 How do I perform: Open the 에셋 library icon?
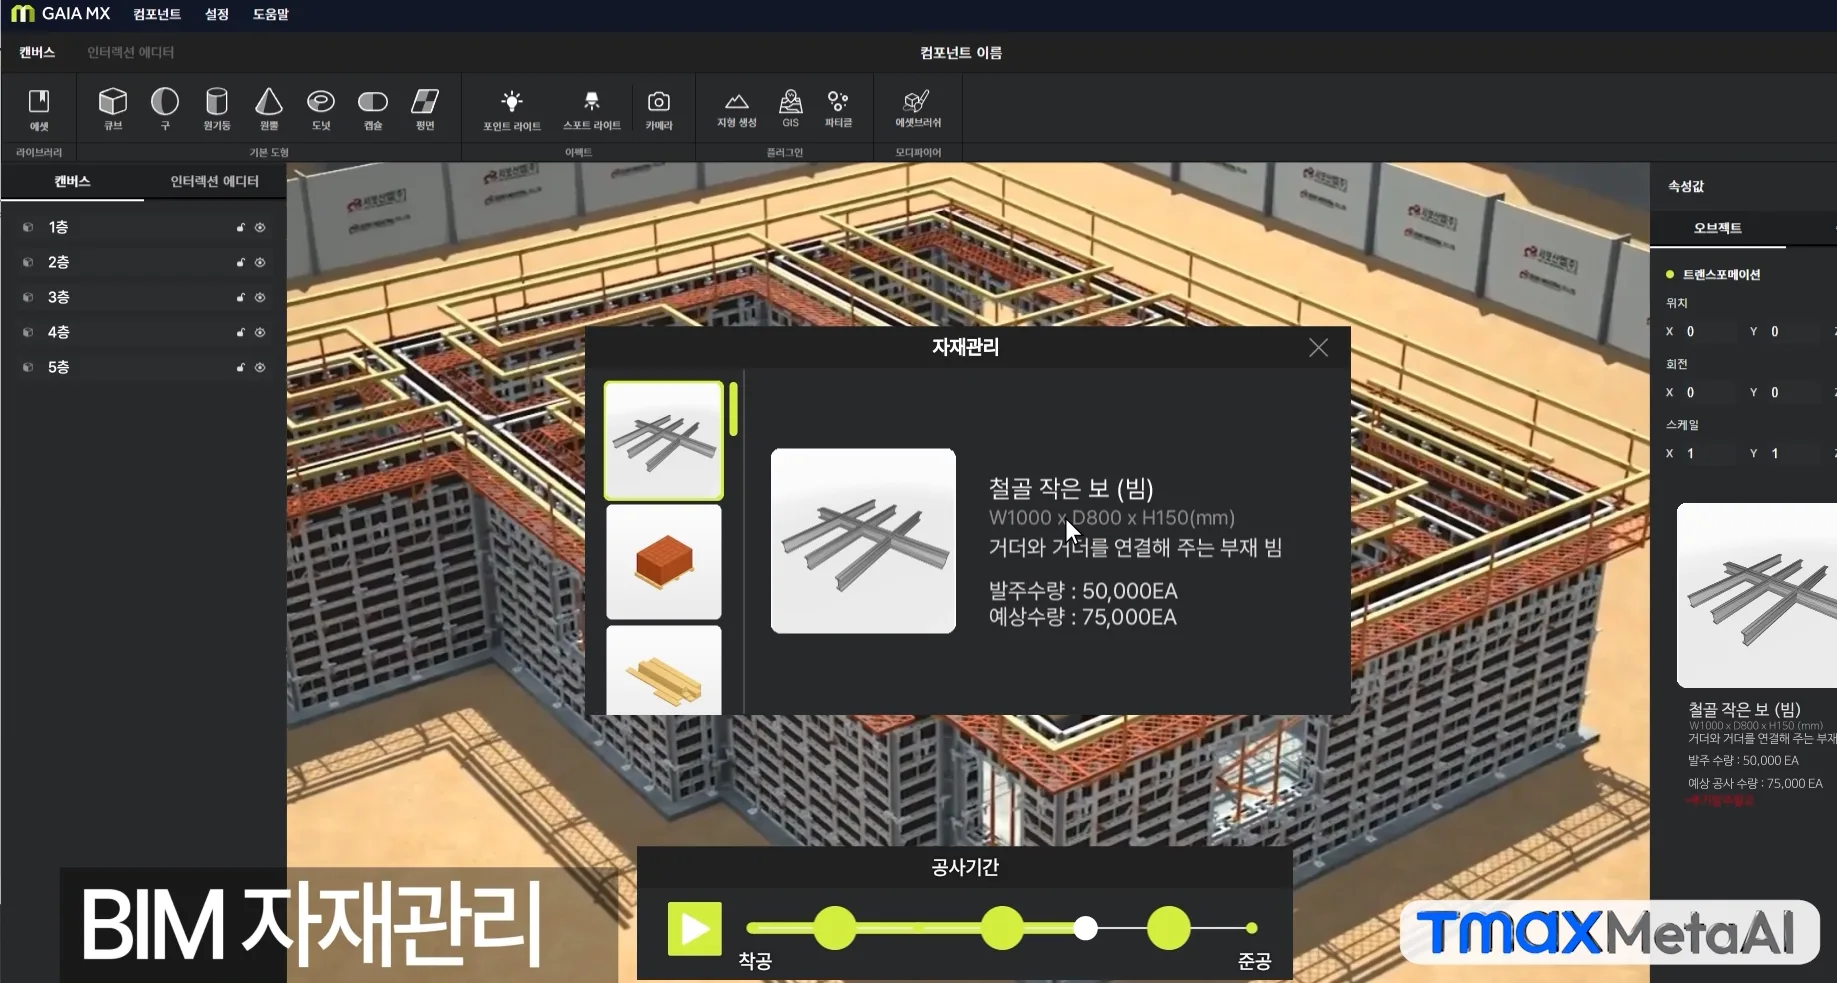tap(39, 109)
